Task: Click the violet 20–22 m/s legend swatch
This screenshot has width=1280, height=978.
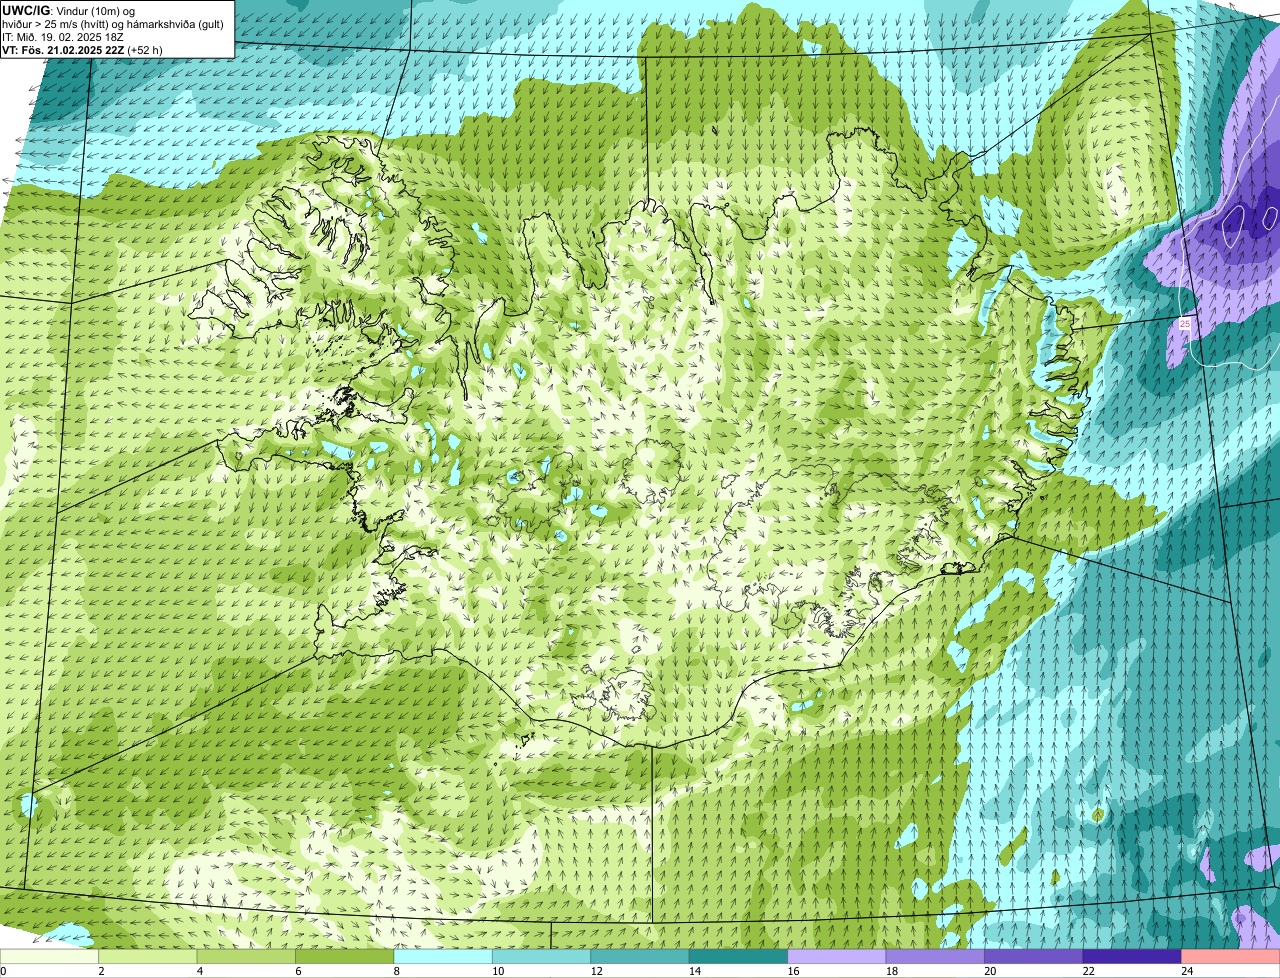Action: coord(1034,956)
